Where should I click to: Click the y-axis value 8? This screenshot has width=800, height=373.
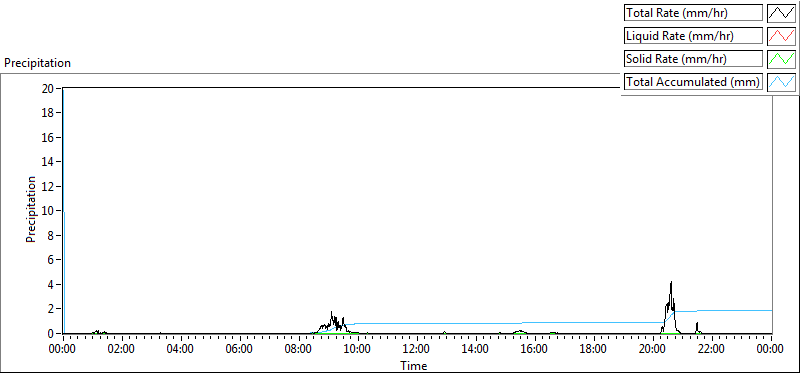pos(52,235)
